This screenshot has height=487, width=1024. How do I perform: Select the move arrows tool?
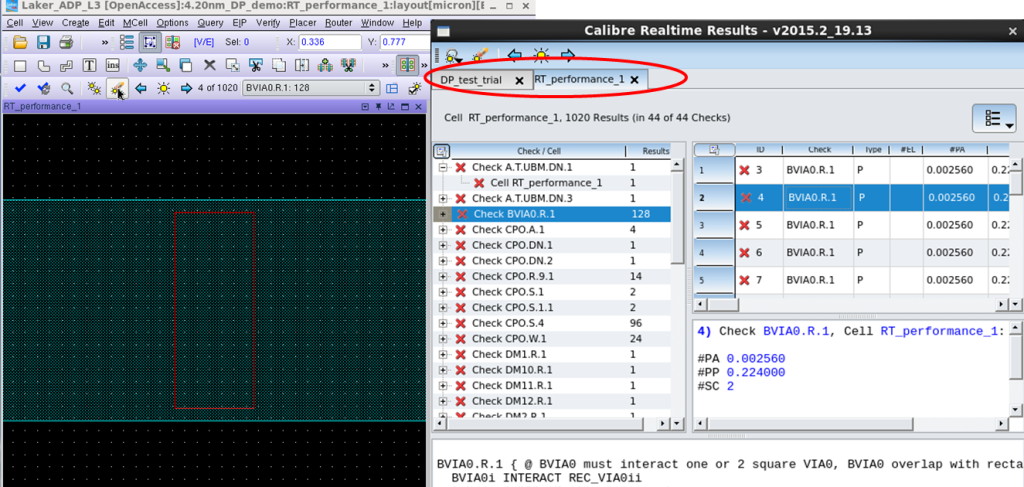[139, 65]
